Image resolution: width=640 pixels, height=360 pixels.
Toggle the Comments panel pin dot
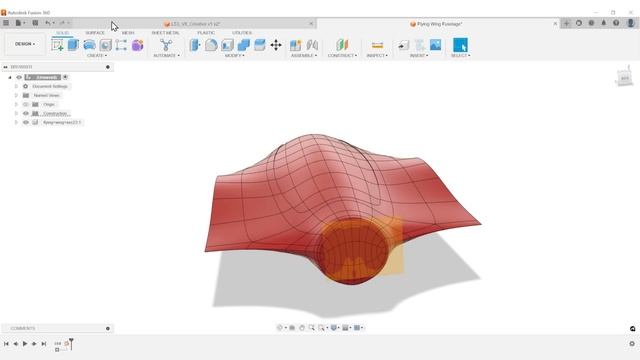click(x=108, y=329)
